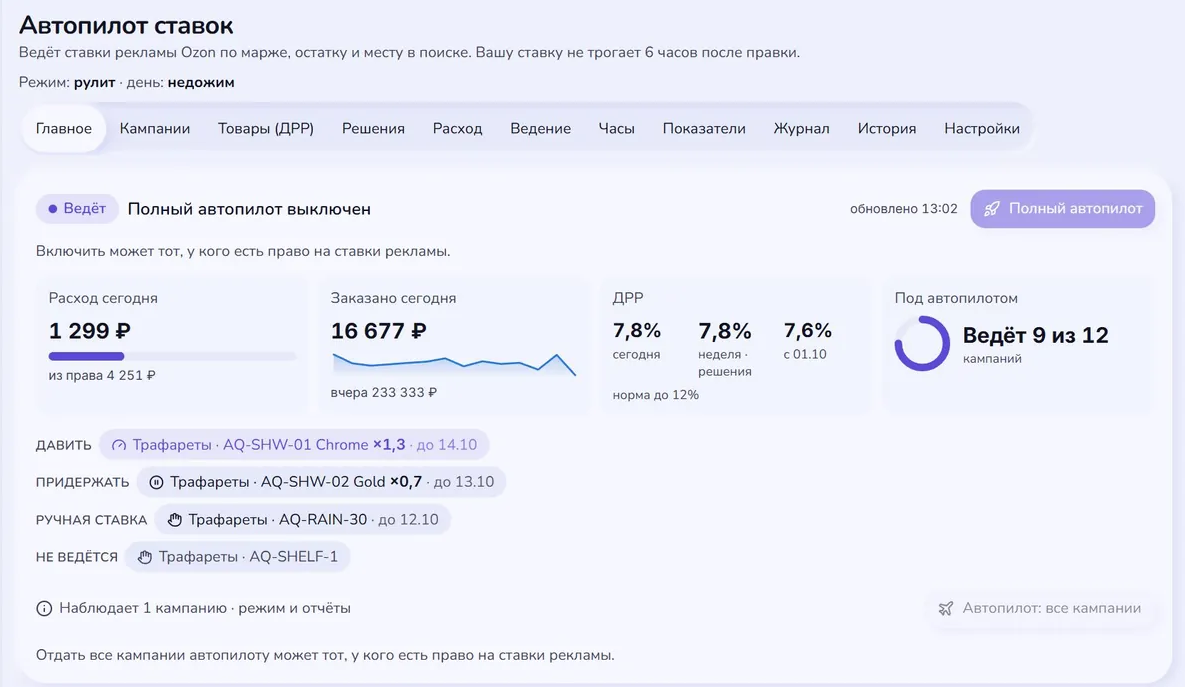Open the Главное tab
Image resolution: width=1185 pixels, height=687 pixels.
[63, 128]
